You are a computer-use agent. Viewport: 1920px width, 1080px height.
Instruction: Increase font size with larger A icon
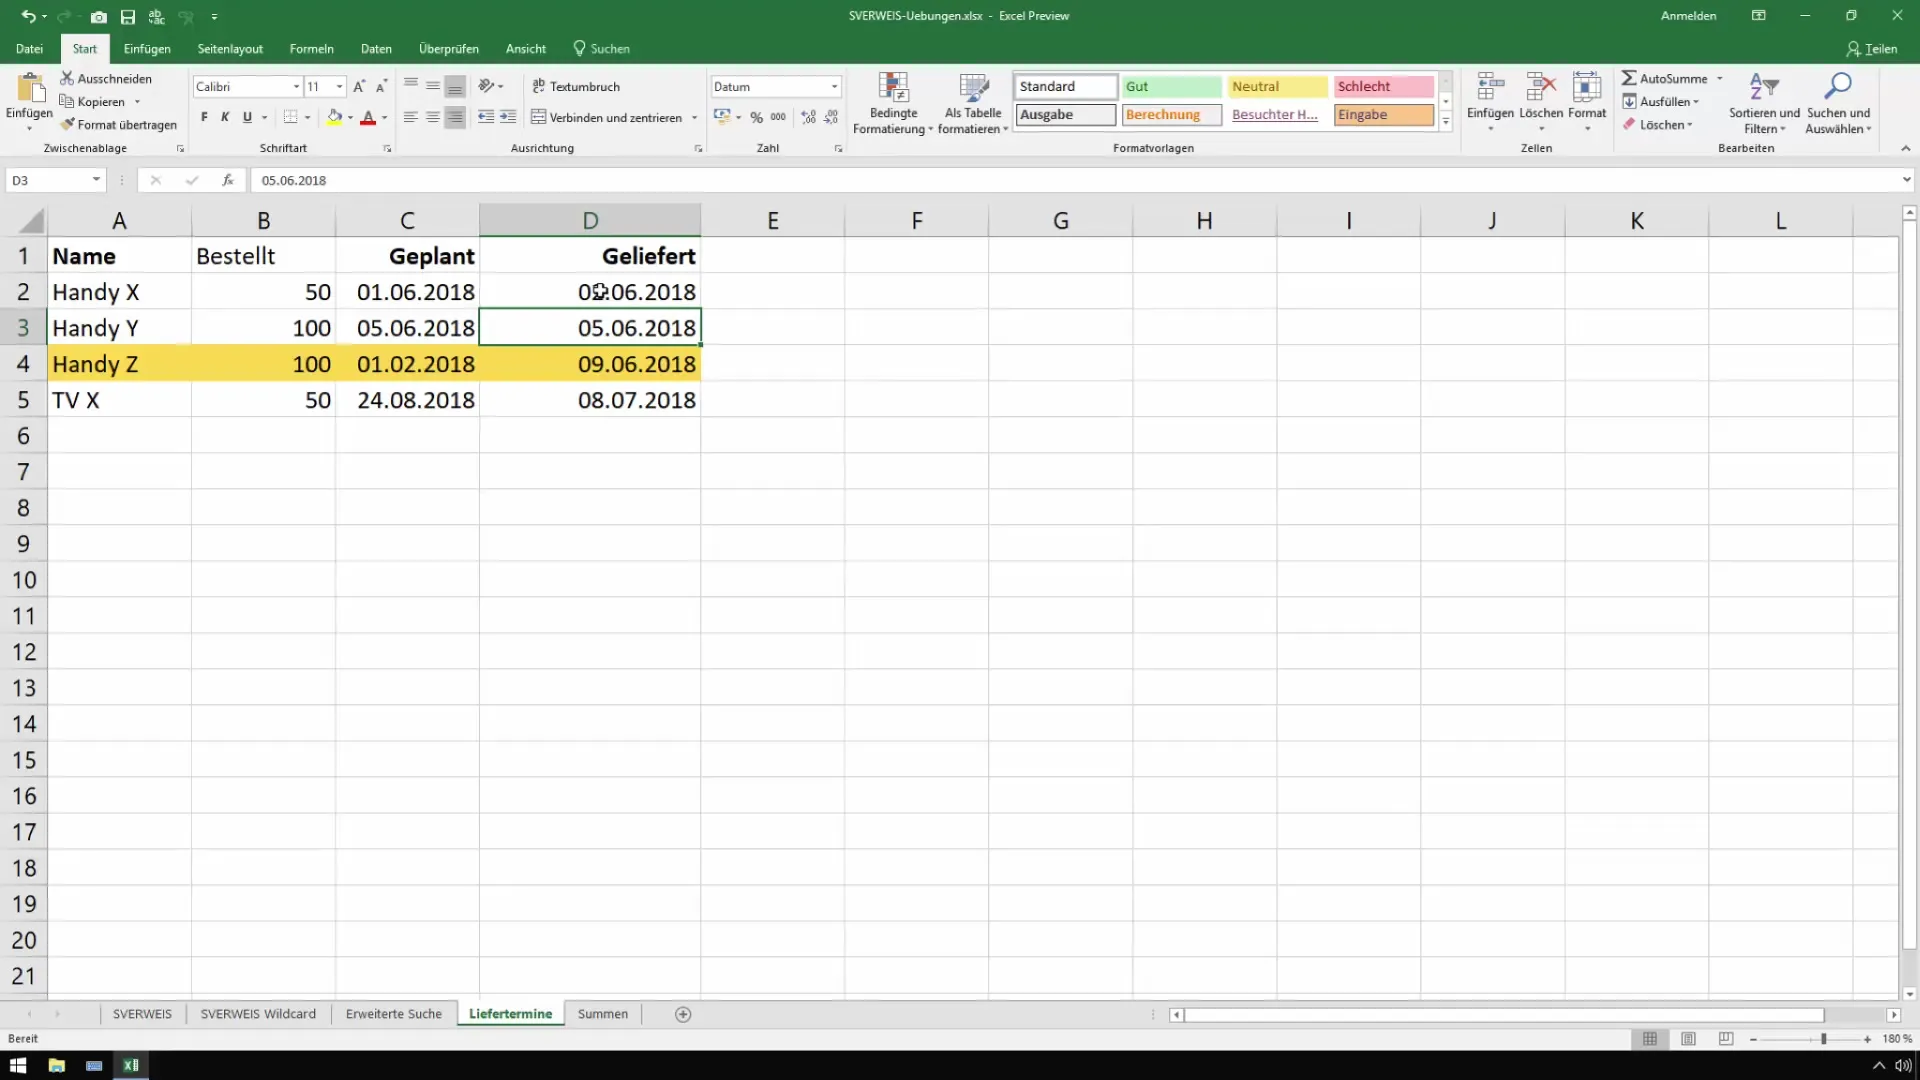click(x=359, y=87)
